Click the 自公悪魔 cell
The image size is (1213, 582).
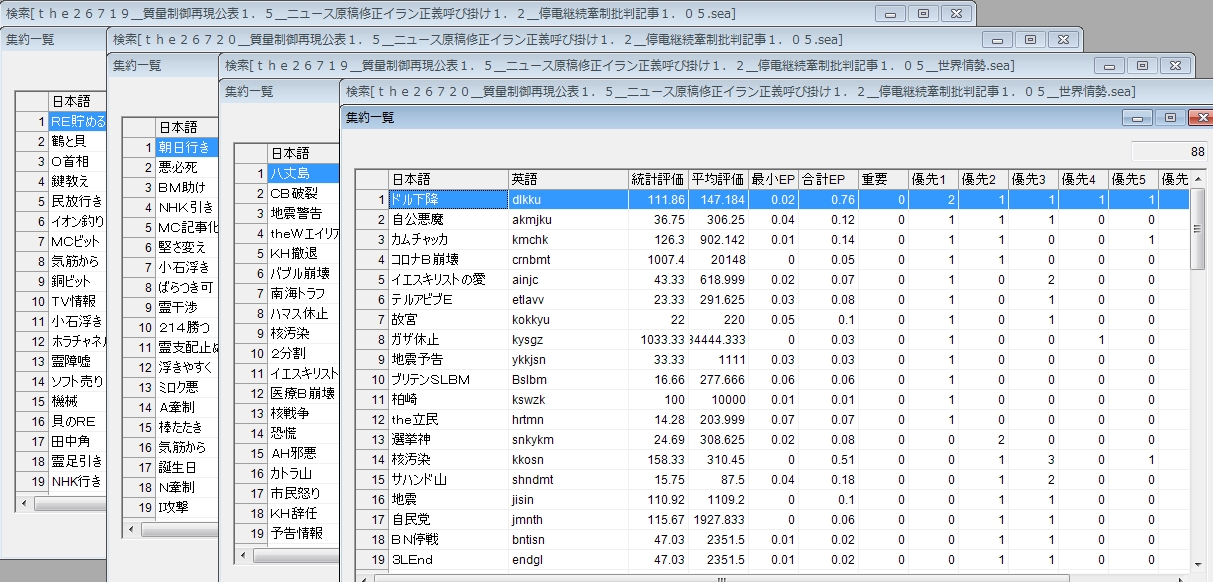(x=448, y=219)
